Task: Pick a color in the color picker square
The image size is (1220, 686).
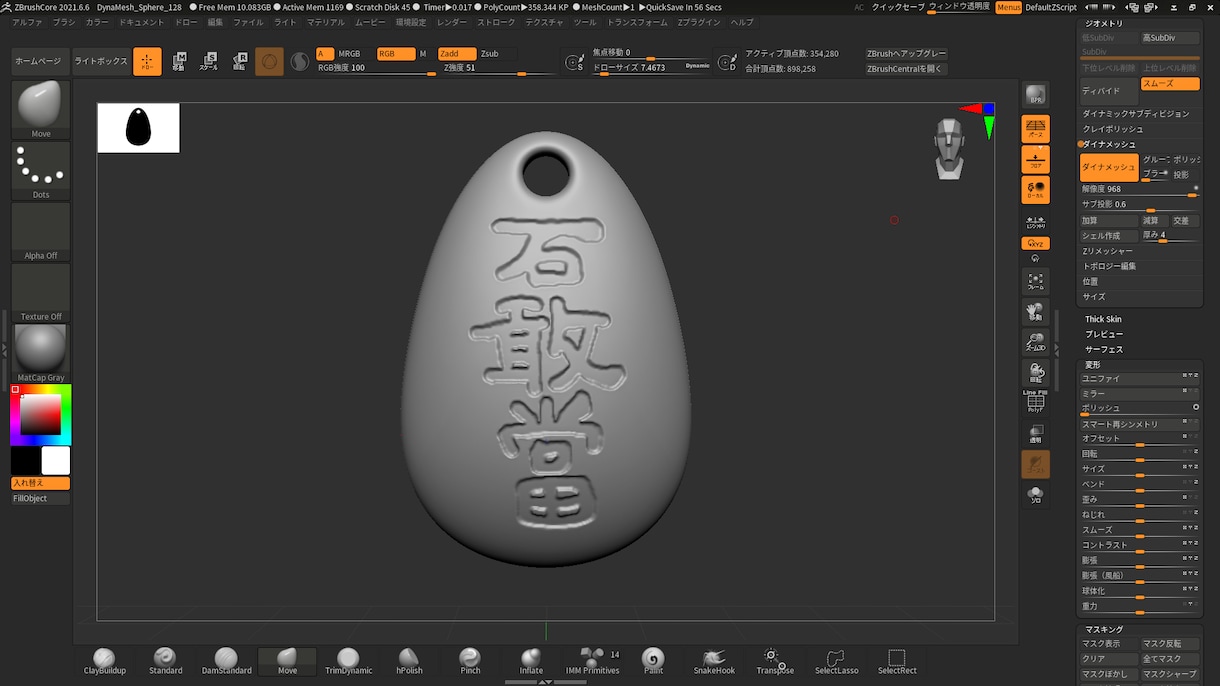Action: click(41, 415)
